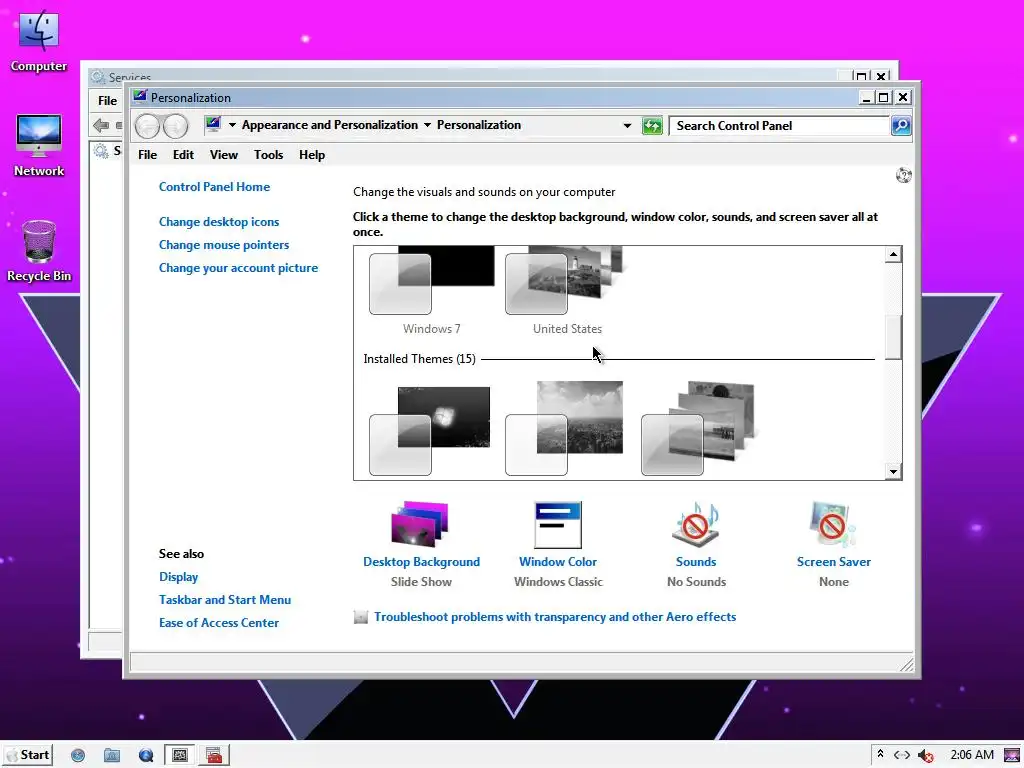The width and height of the screenshot is (1024, 768).
Task: Switch to the red toolbox taskbar button
Action: click(214, 756)
